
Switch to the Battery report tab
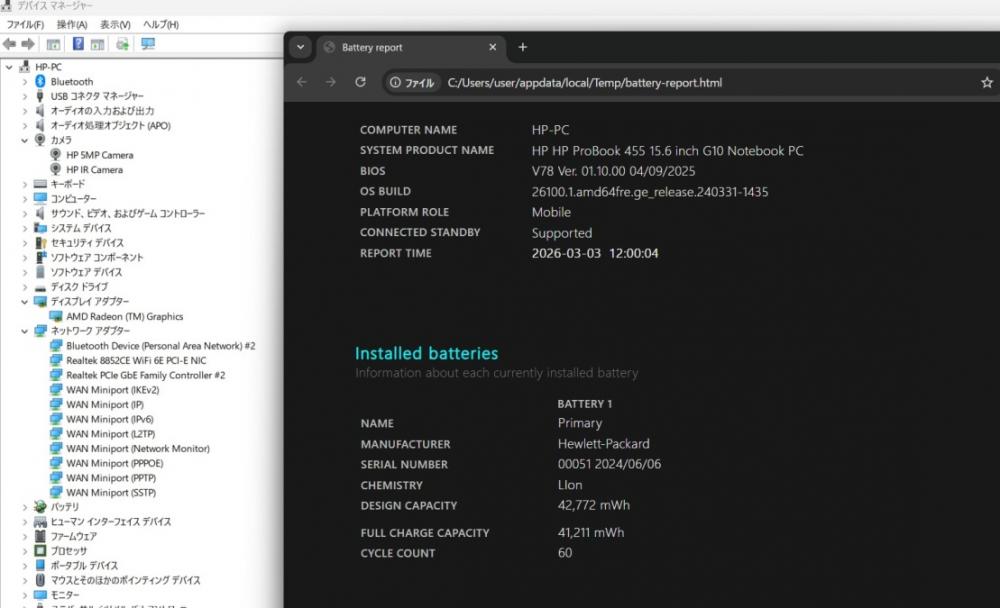click(411, 47)
